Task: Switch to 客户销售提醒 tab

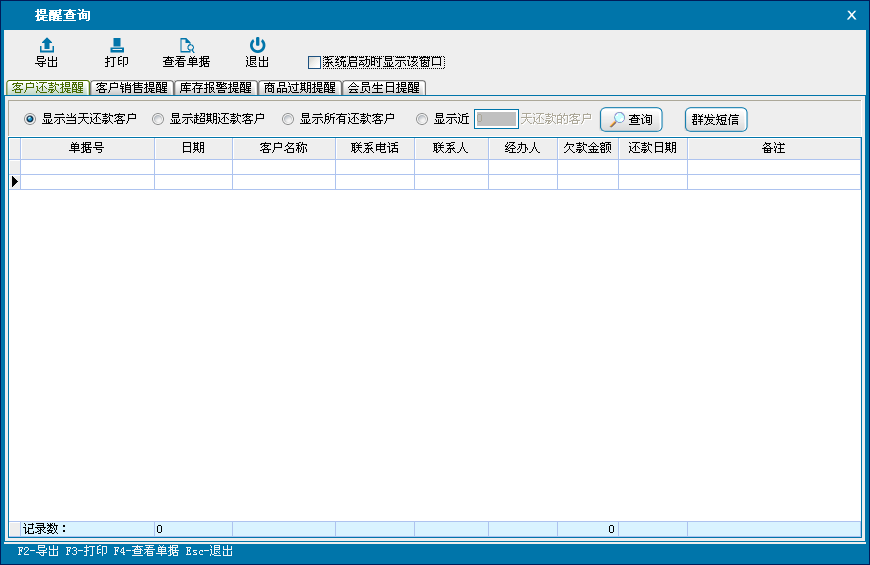Action: (x=131, y=88)
